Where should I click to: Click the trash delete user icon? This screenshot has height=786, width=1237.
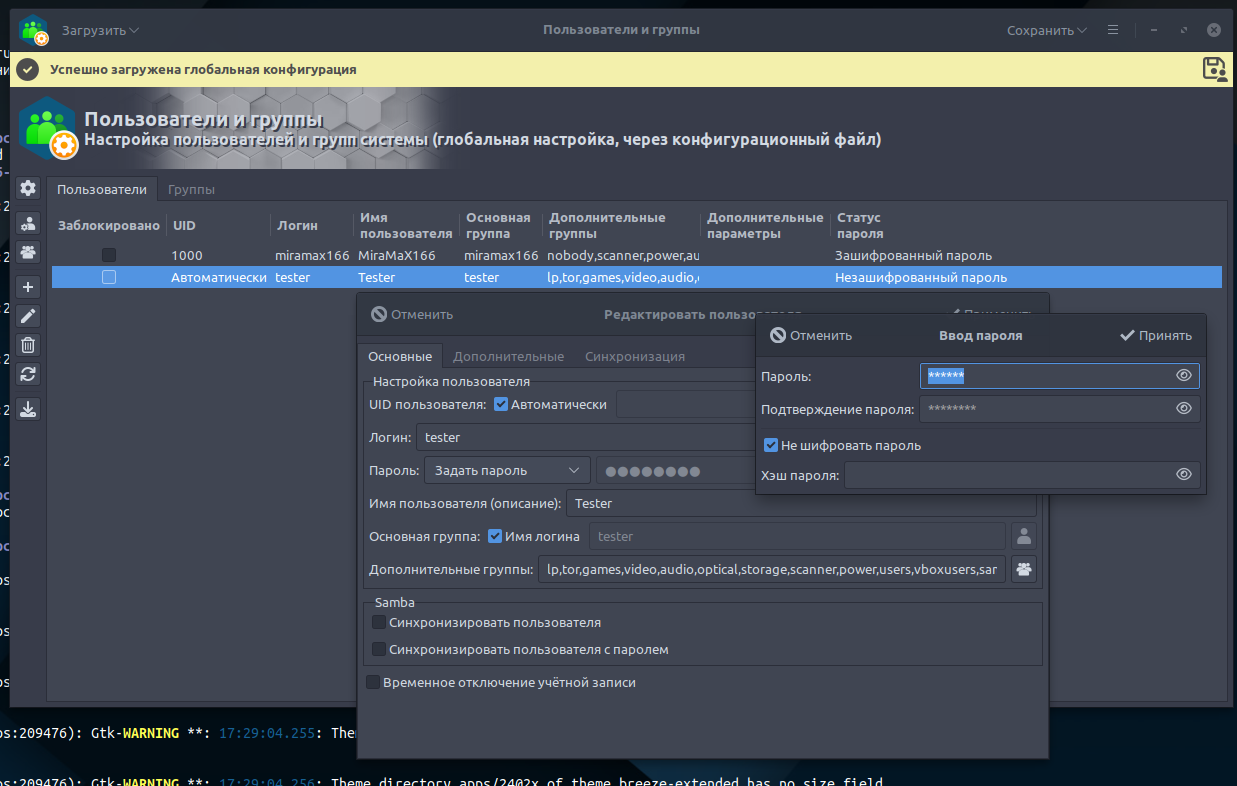pyautogui.click(x=28, y=345)
